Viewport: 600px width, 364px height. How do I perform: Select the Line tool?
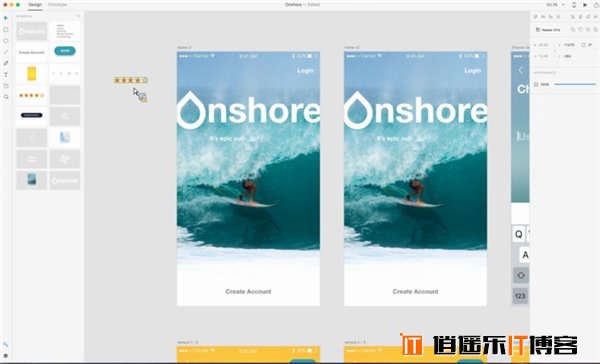click(6, 52)
